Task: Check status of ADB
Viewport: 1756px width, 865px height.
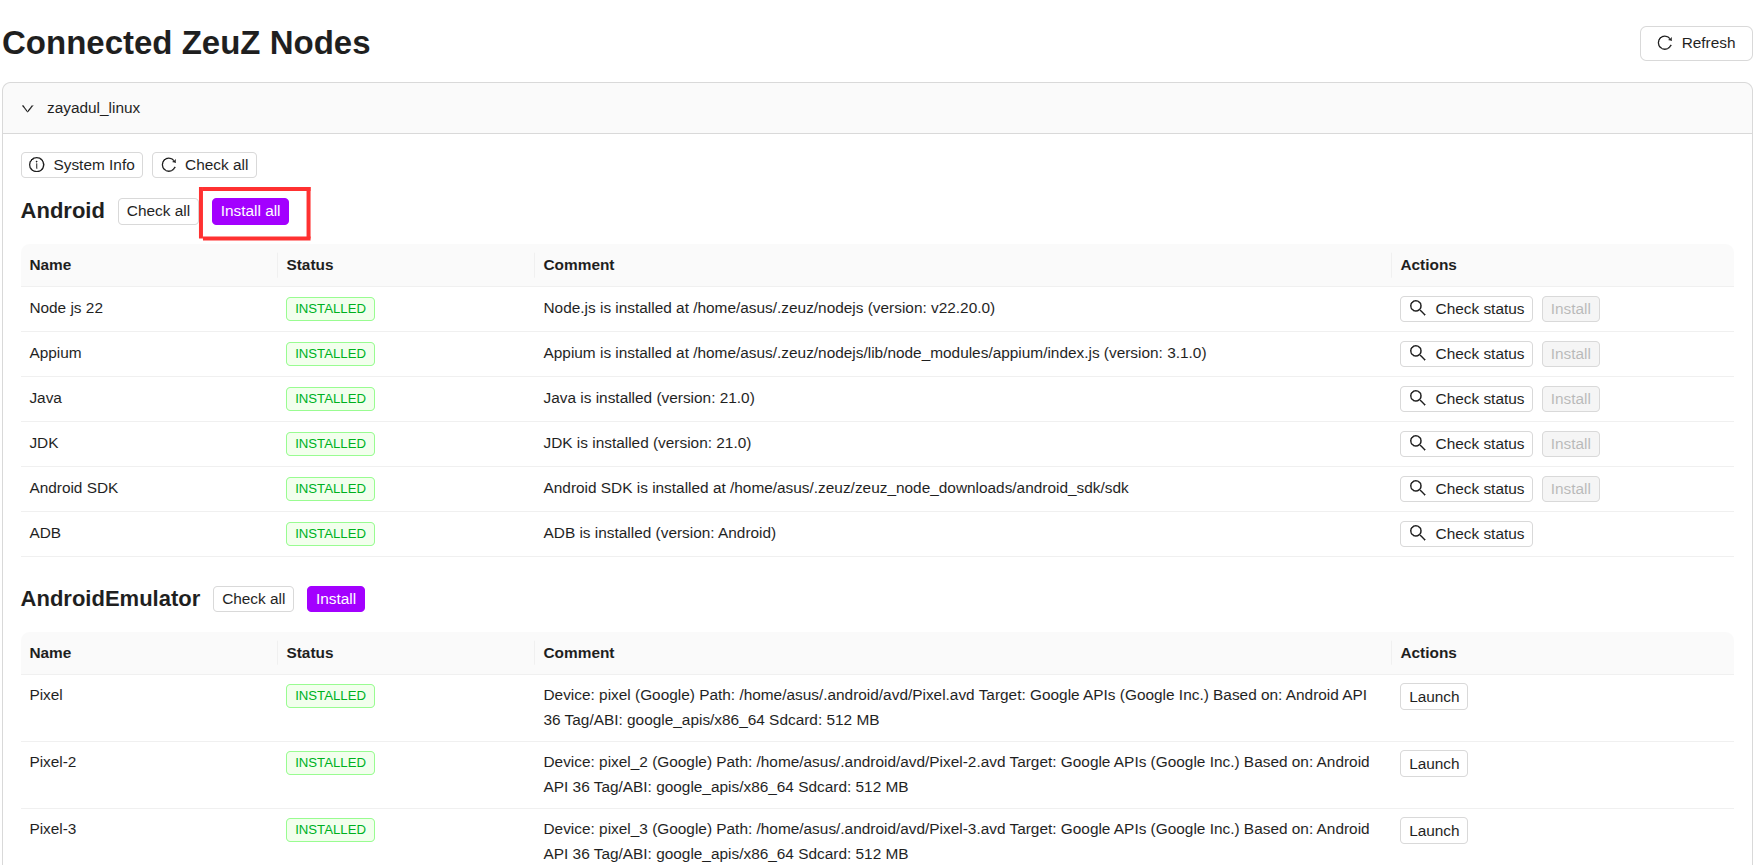Action: [x=1466, y=534]
